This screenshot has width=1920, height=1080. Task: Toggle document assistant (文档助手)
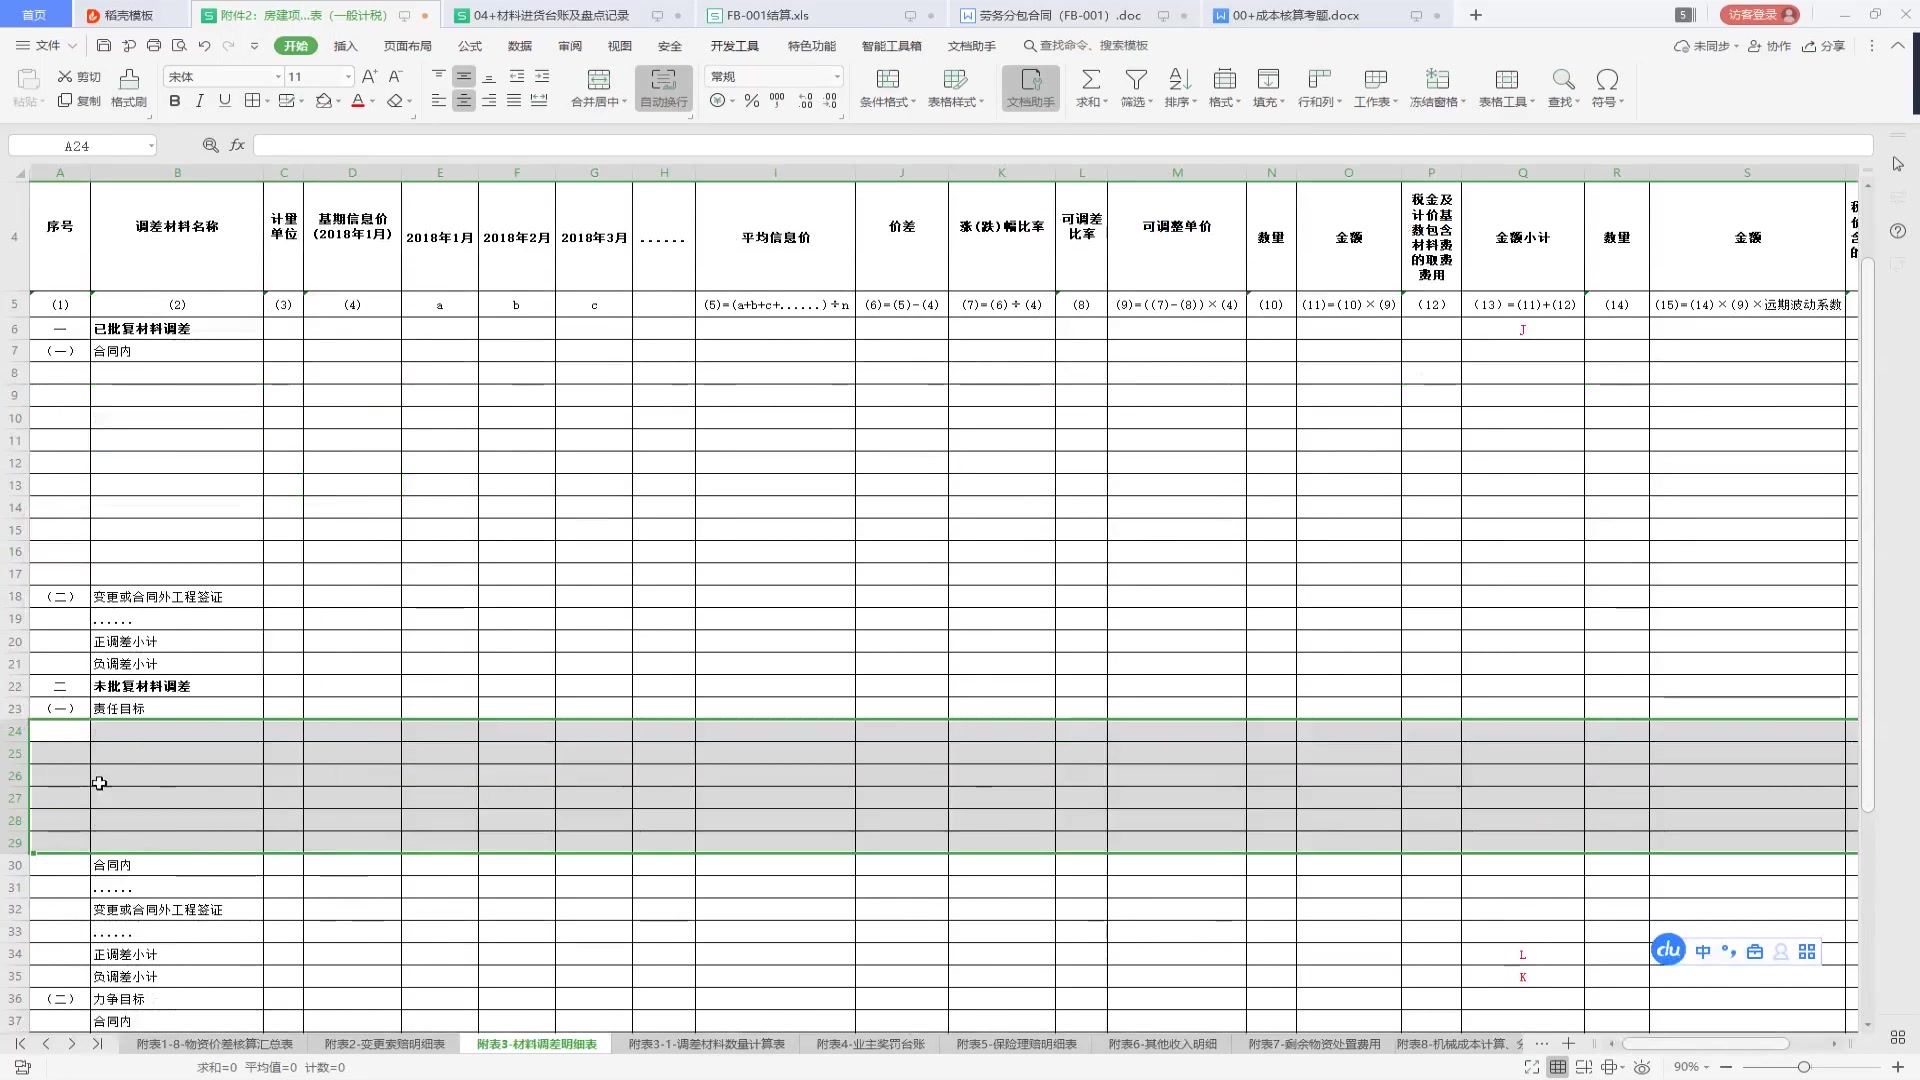(x=1031, y=88)
